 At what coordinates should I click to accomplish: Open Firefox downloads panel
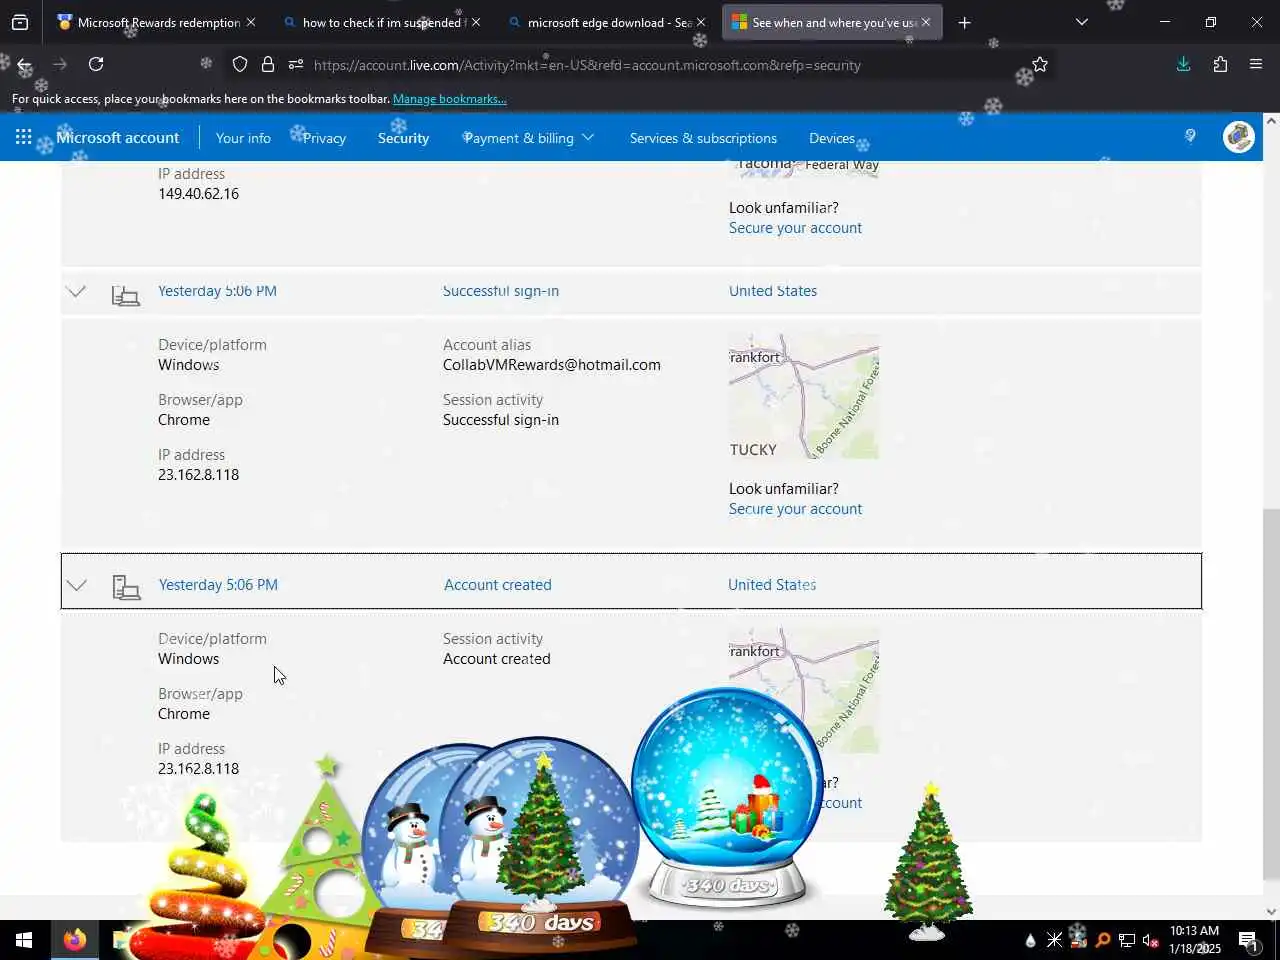click(1183, 65)
